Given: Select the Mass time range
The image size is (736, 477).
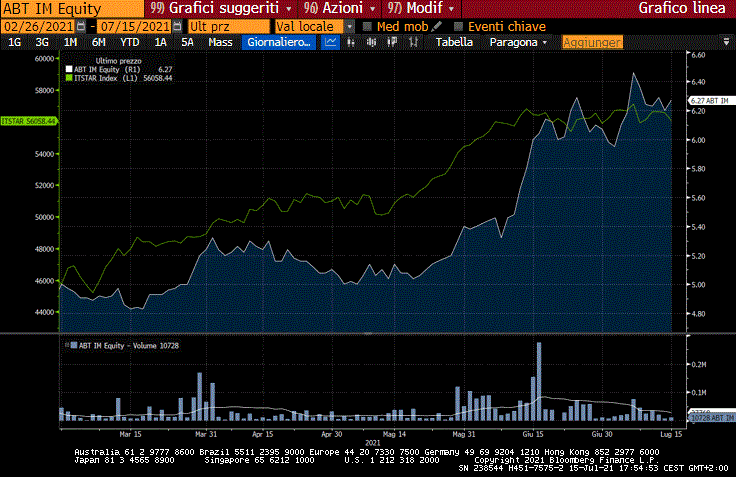Looking at the screenshot, I should tap(220, 42).
